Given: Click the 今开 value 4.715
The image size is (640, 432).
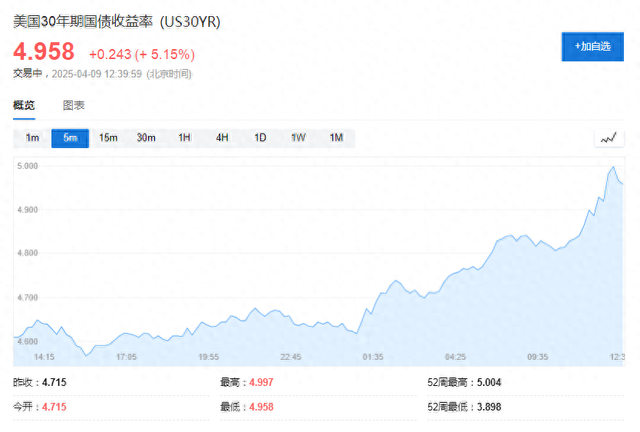Looking at the screenshot, I should coord(54,407).
